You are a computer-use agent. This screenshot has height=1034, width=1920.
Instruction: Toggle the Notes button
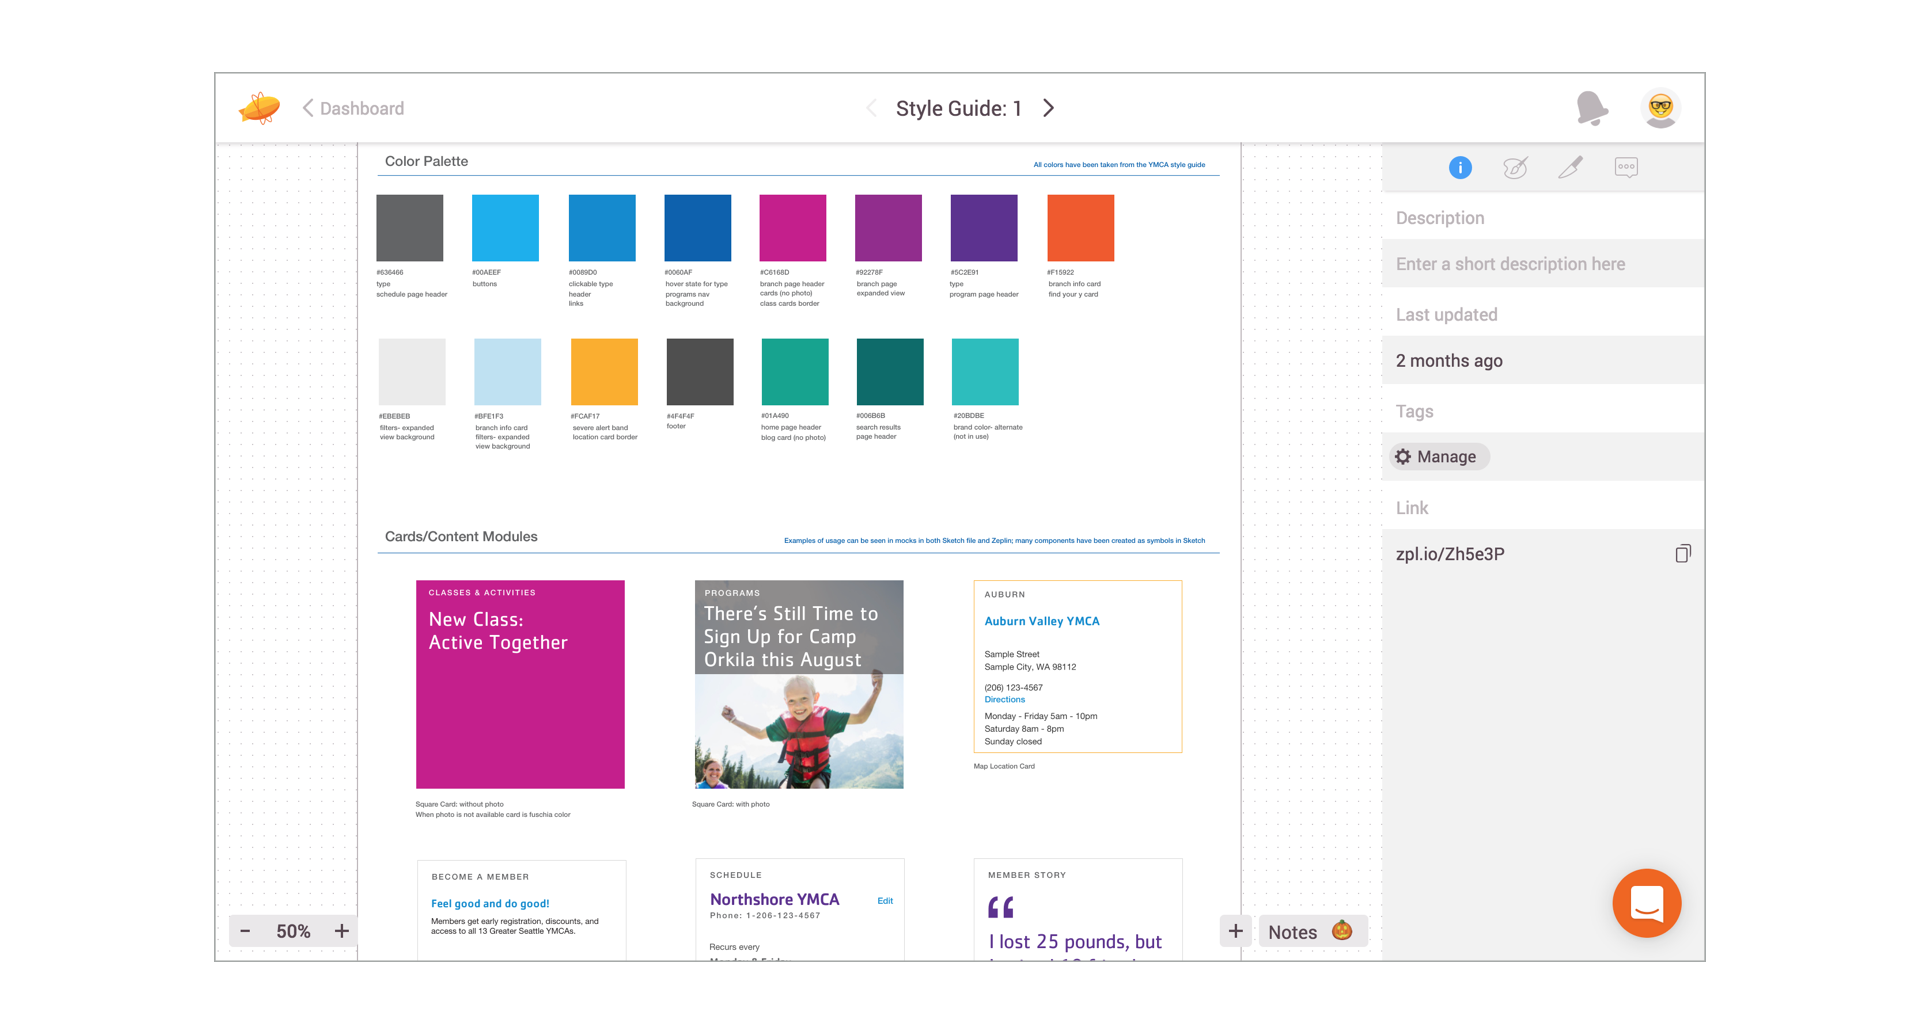pos(1311,931)
